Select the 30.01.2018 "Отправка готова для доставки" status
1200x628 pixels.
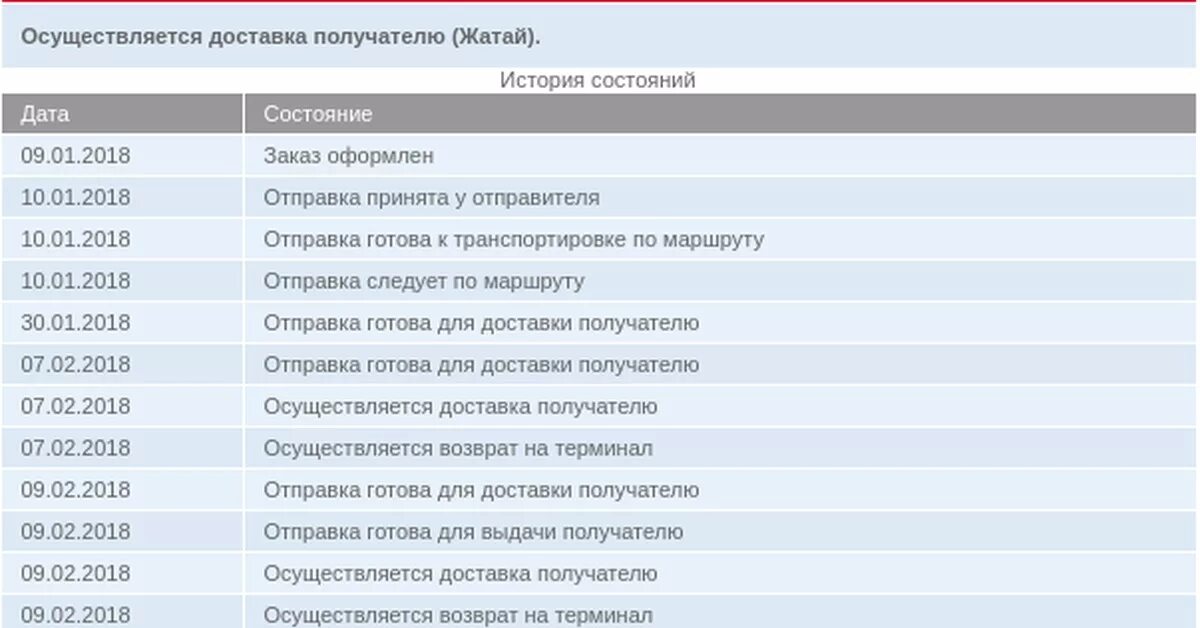click(x=481, y=323)
